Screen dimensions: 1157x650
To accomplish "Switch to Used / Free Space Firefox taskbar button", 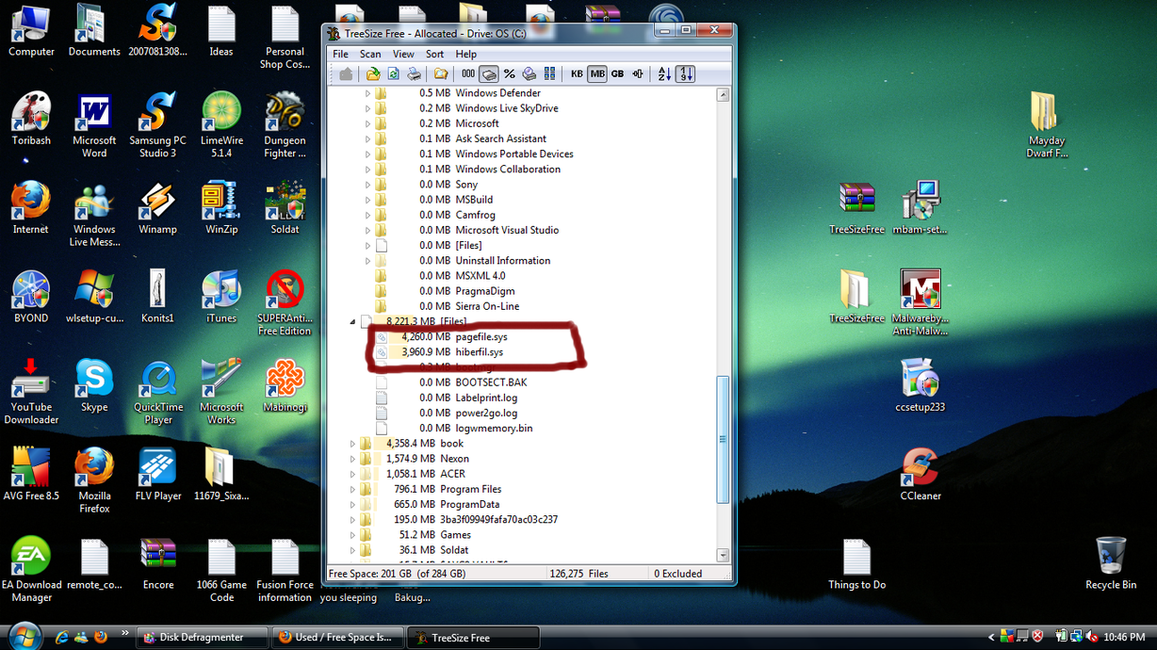I will click(x=336, y=637).
